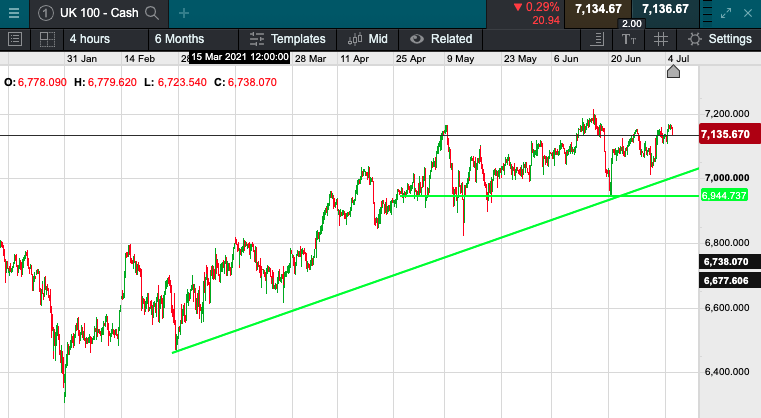Open the hamburger main menu

point(14,13)
